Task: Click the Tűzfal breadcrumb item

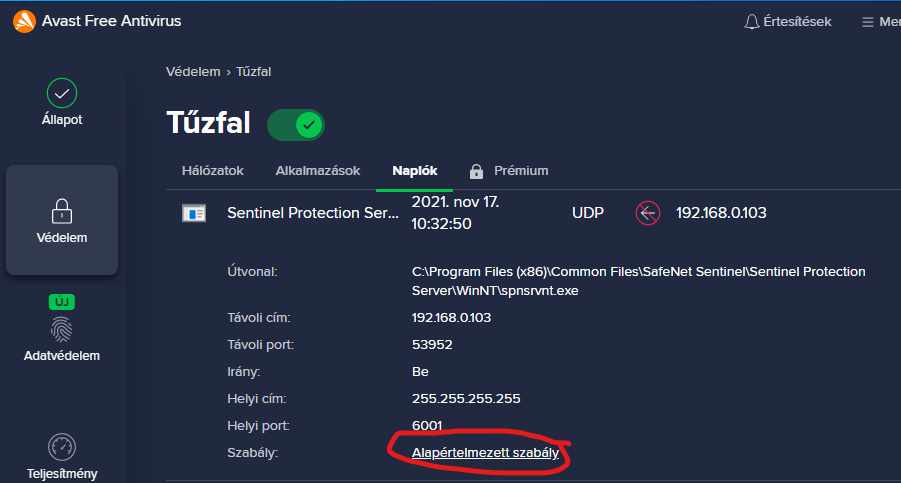Action: pyautogui.click(x=253, y=72)
